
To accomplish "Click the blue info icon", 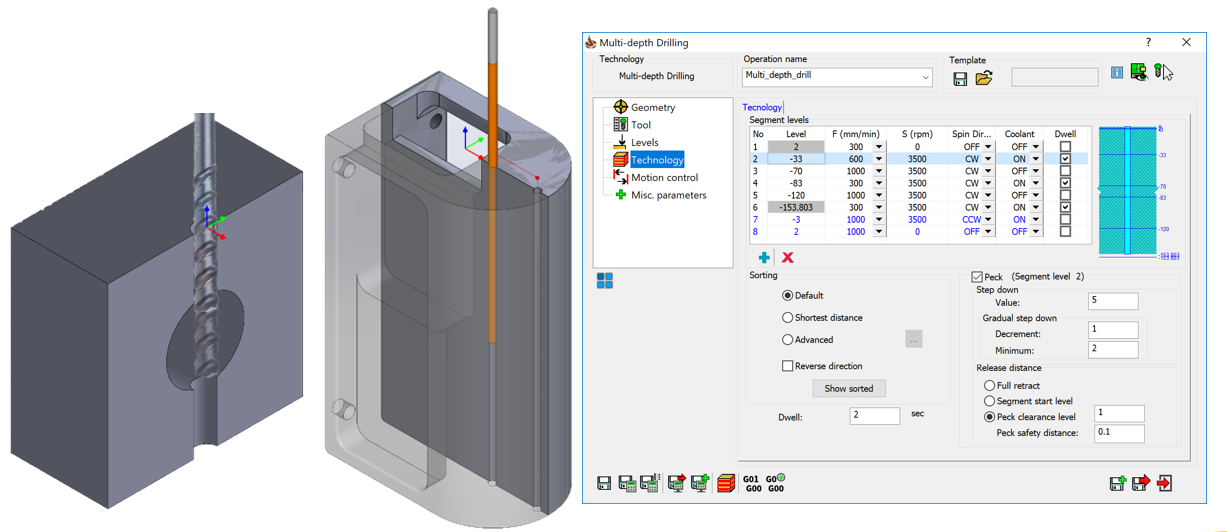I will (x=1117, y=73).
